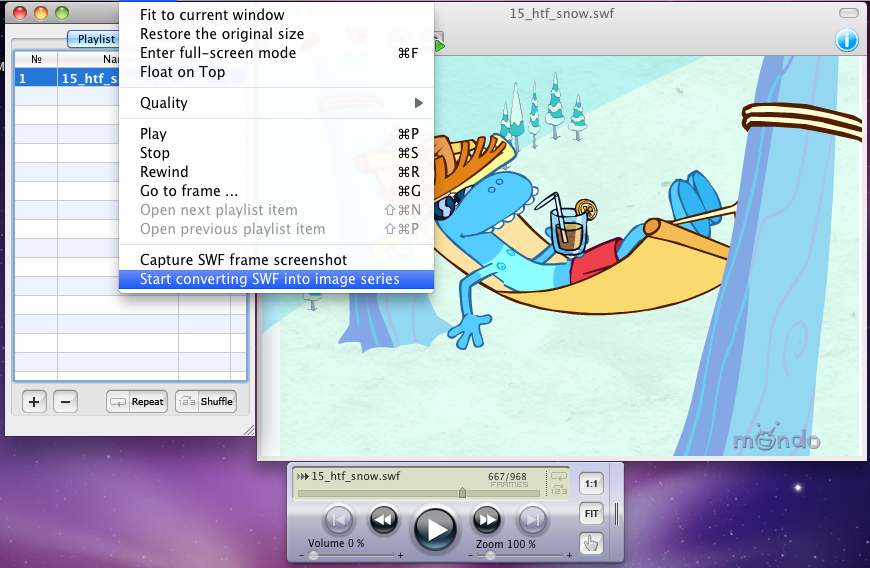Screen dimensions: 870x568
Task: Toggle the hand pointer tool button
Action: [591, 543]
